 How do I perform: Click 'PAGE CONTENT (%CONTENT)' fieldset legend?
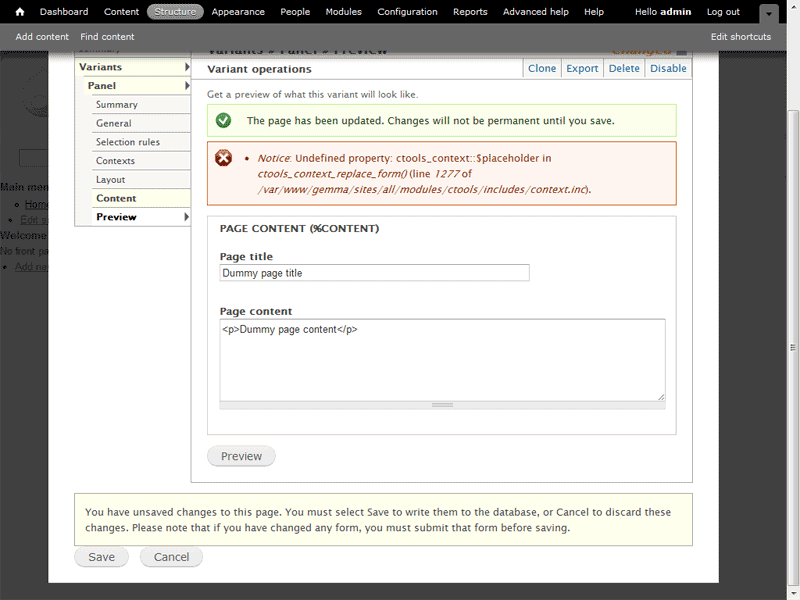coord(299,229)
